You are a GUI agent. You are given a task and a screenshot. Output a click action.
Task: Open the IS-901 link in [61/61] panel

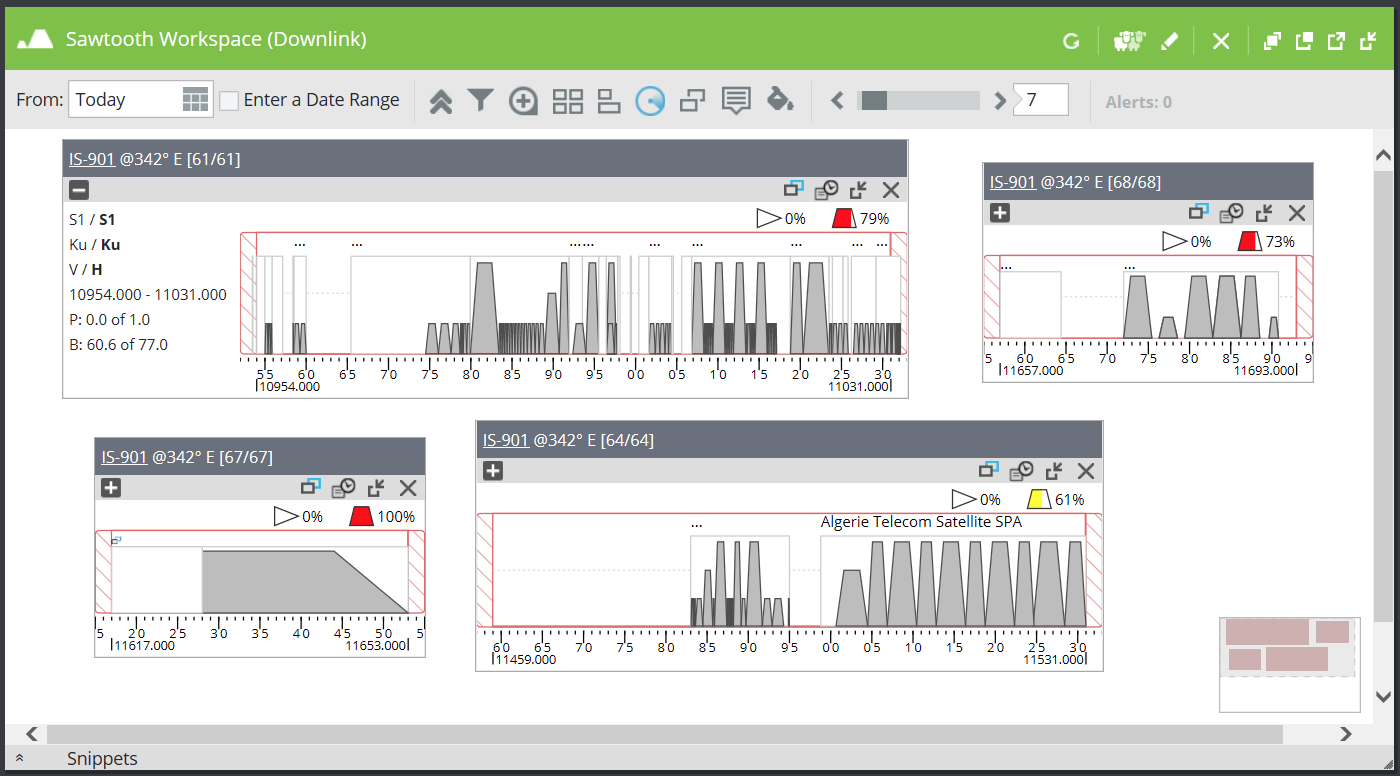(x=91, y=158)
